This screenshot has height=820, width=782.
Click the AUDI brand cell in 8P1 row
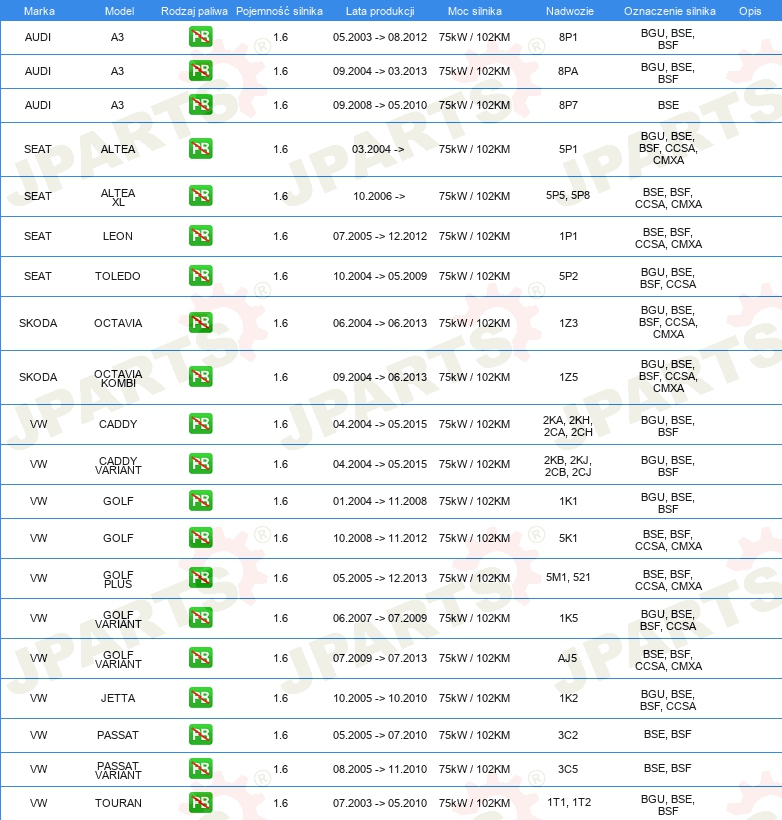(38, 37)
